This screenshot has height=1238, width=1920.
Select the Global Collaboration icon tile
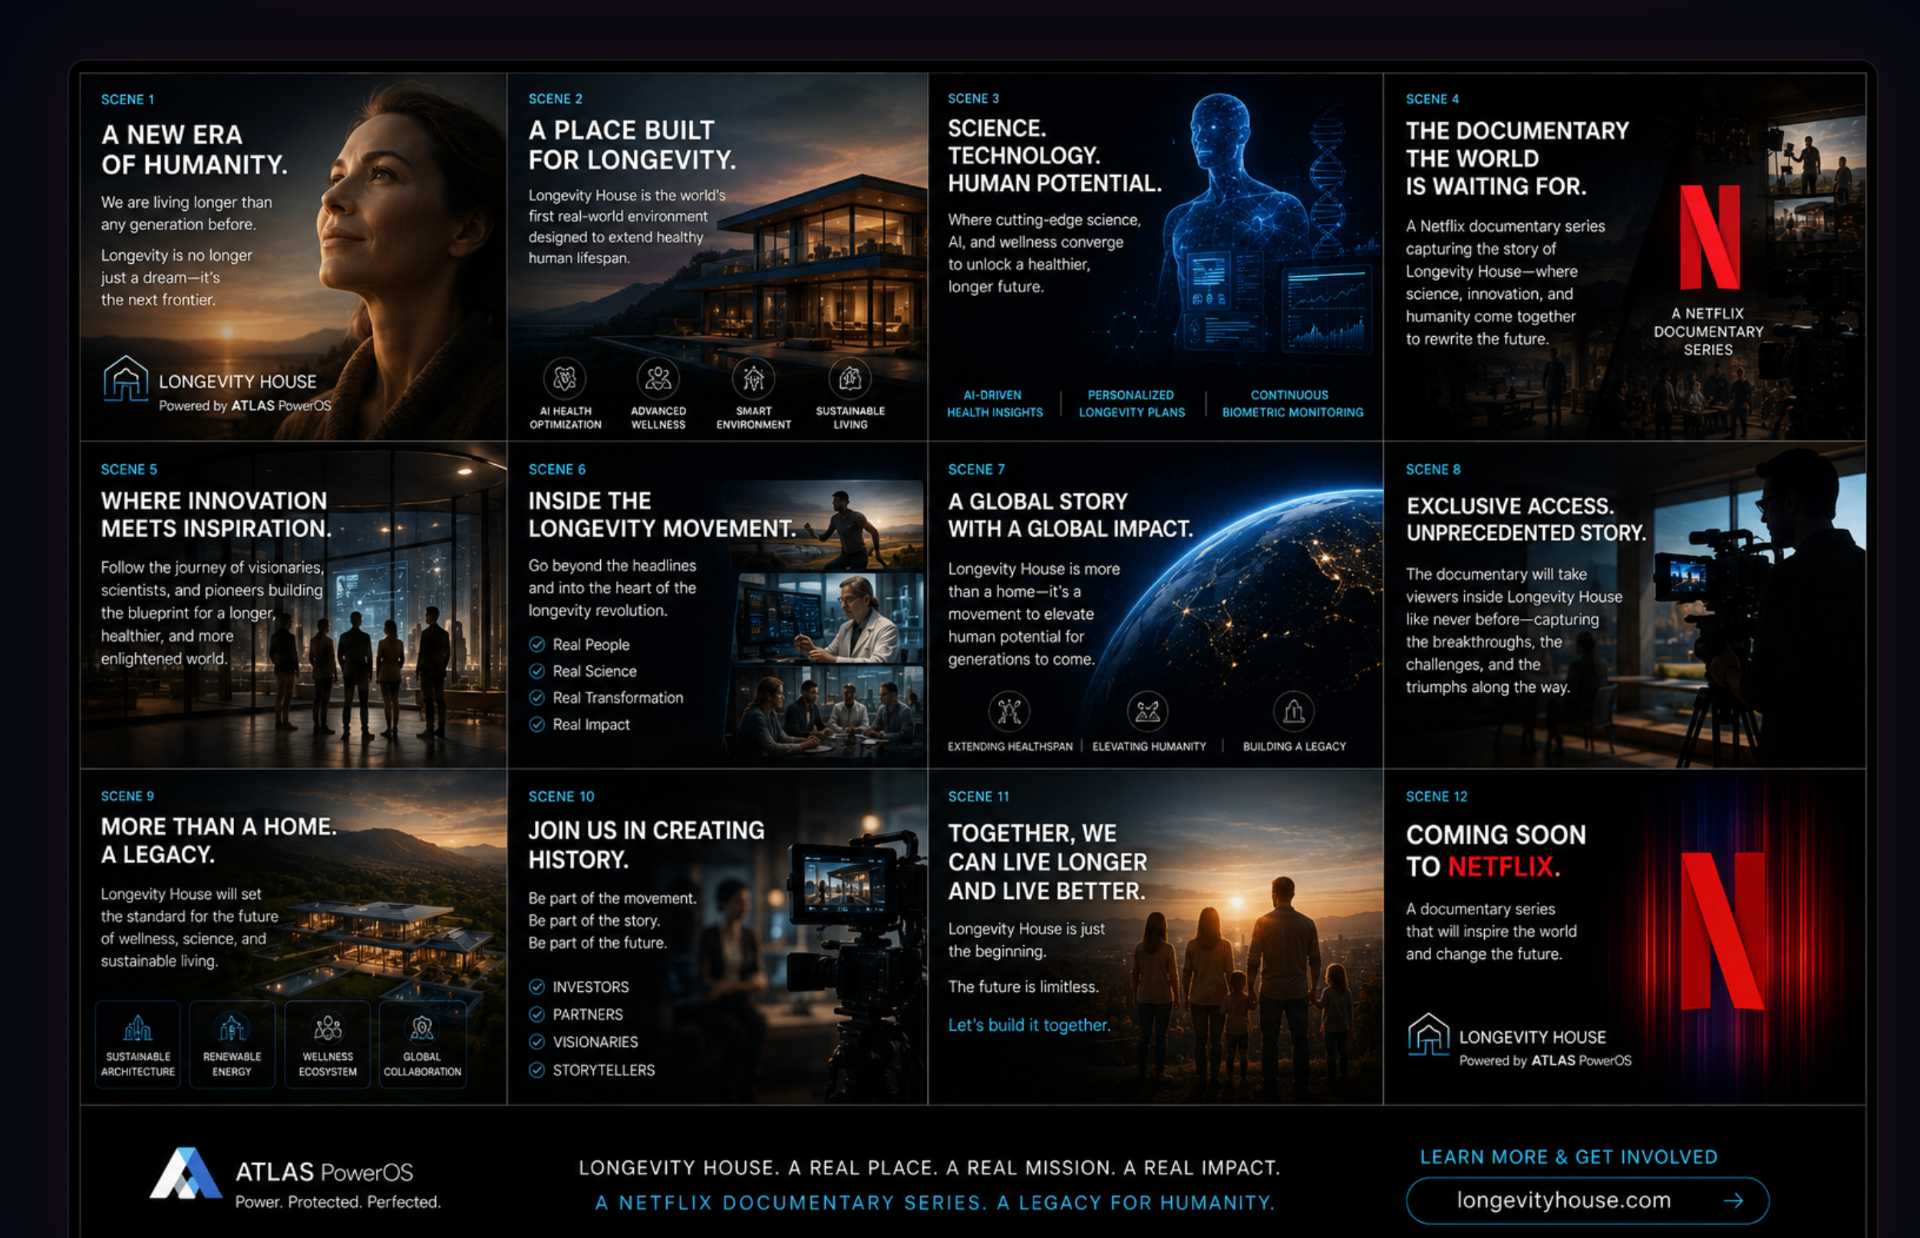[x=422, y=1044]
